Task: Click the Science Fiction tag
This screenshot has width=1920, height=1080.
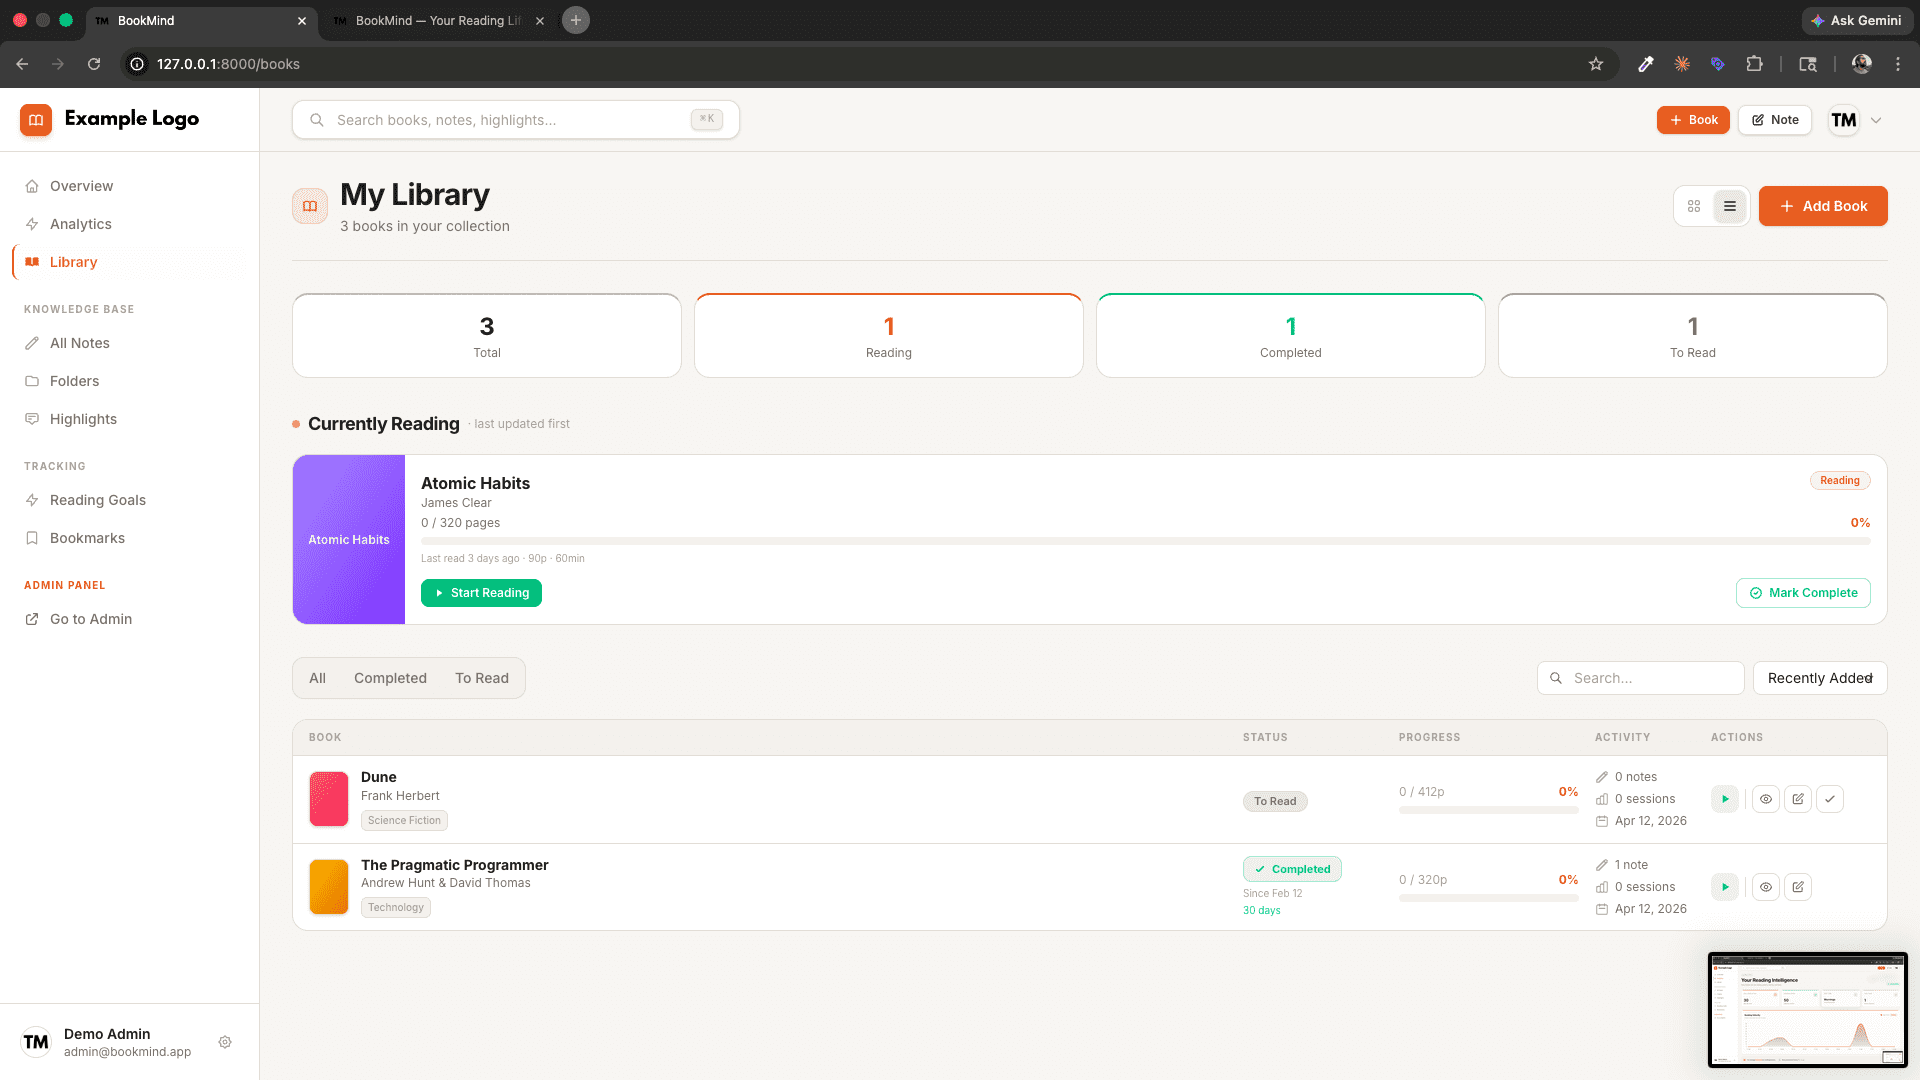Action: (404, 820)
